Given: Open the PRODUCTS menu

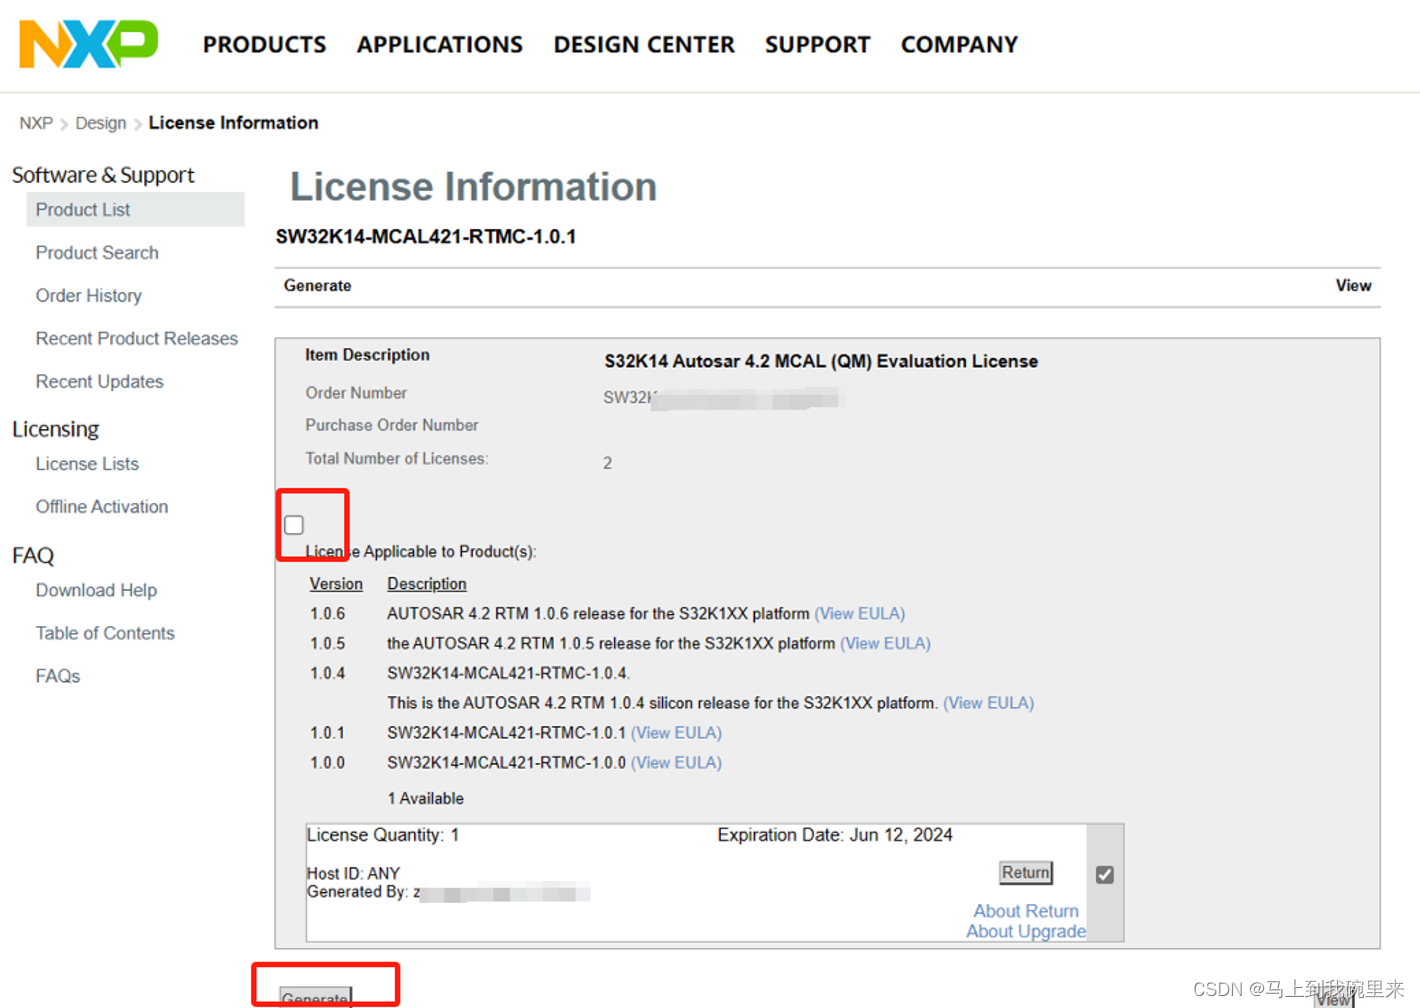Looking at the screenshot, I should (x=264, y=45).
